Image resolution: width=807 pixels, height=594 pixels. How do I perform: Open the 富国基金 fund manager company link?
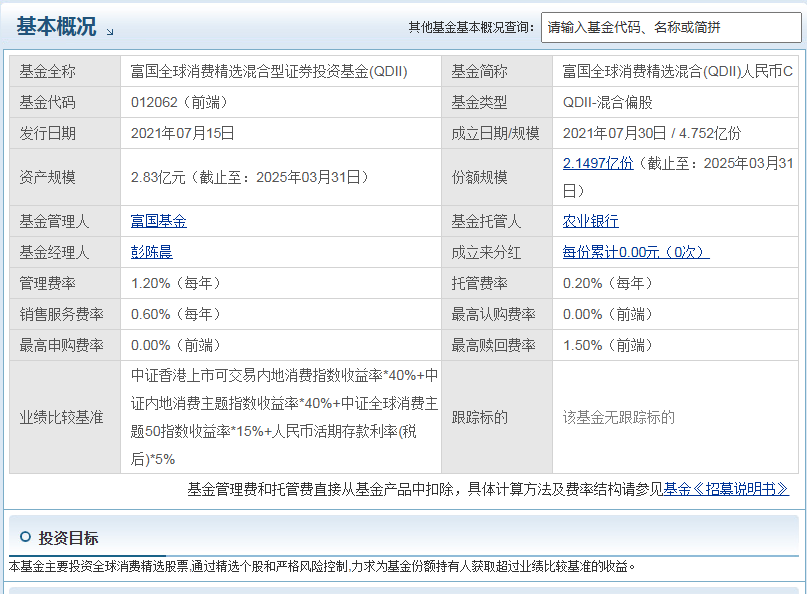159,221
